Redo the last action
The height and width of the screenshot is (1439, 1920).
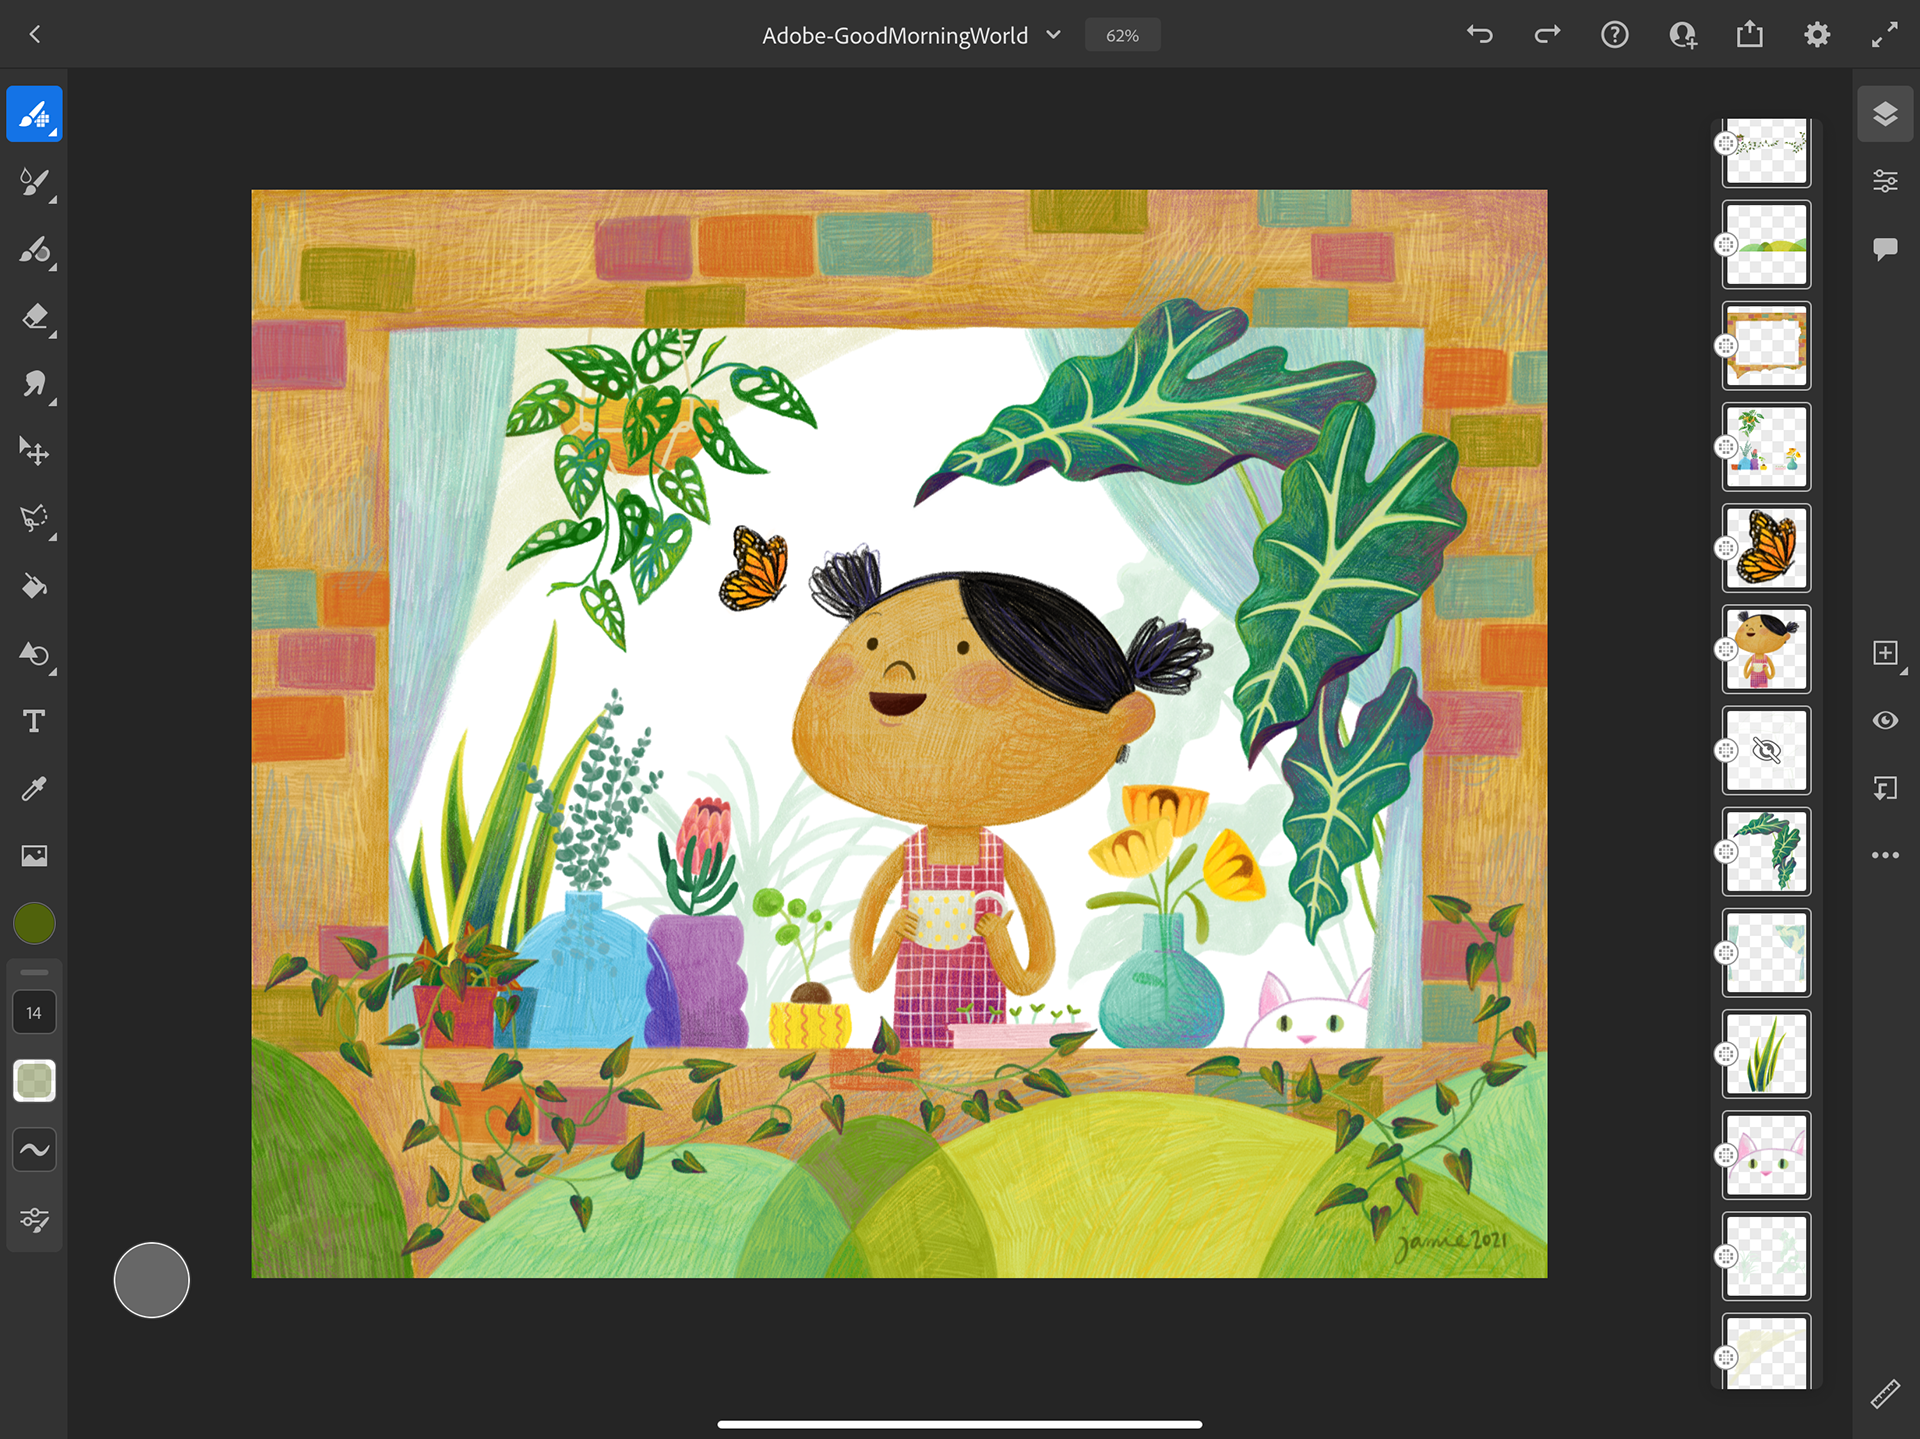point(1547,35)
